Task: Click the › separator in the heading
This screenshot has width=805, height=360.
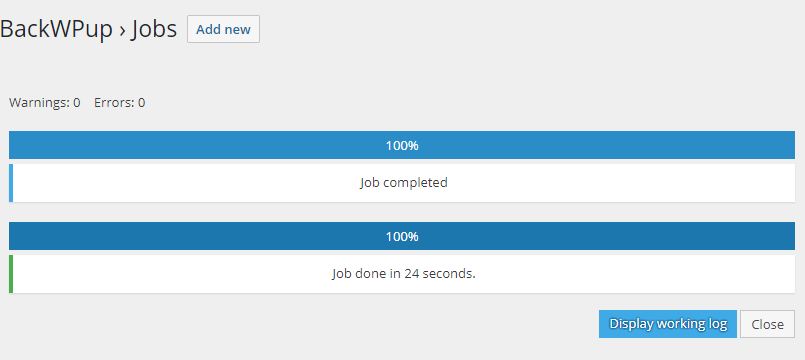Action: 122,31
